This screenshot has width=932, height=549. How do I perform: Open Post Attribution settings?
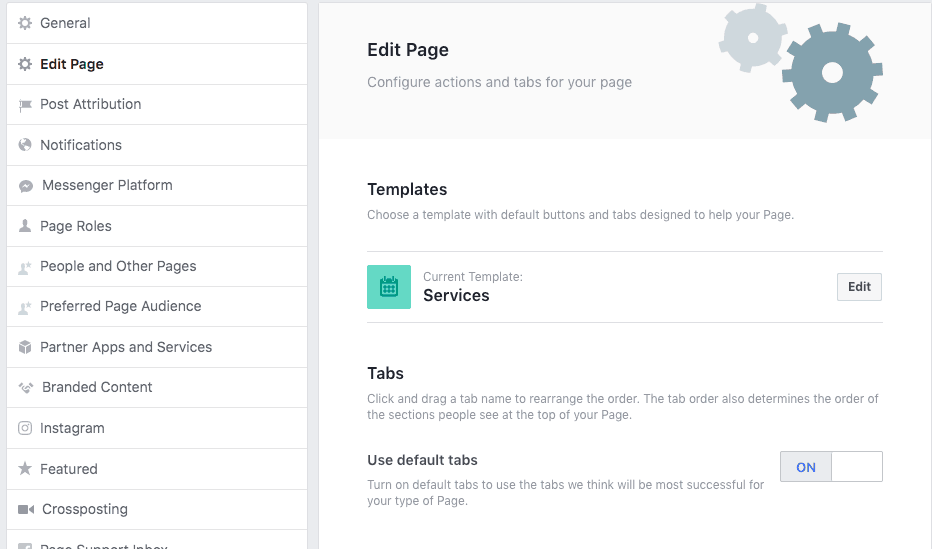point(157,105)
